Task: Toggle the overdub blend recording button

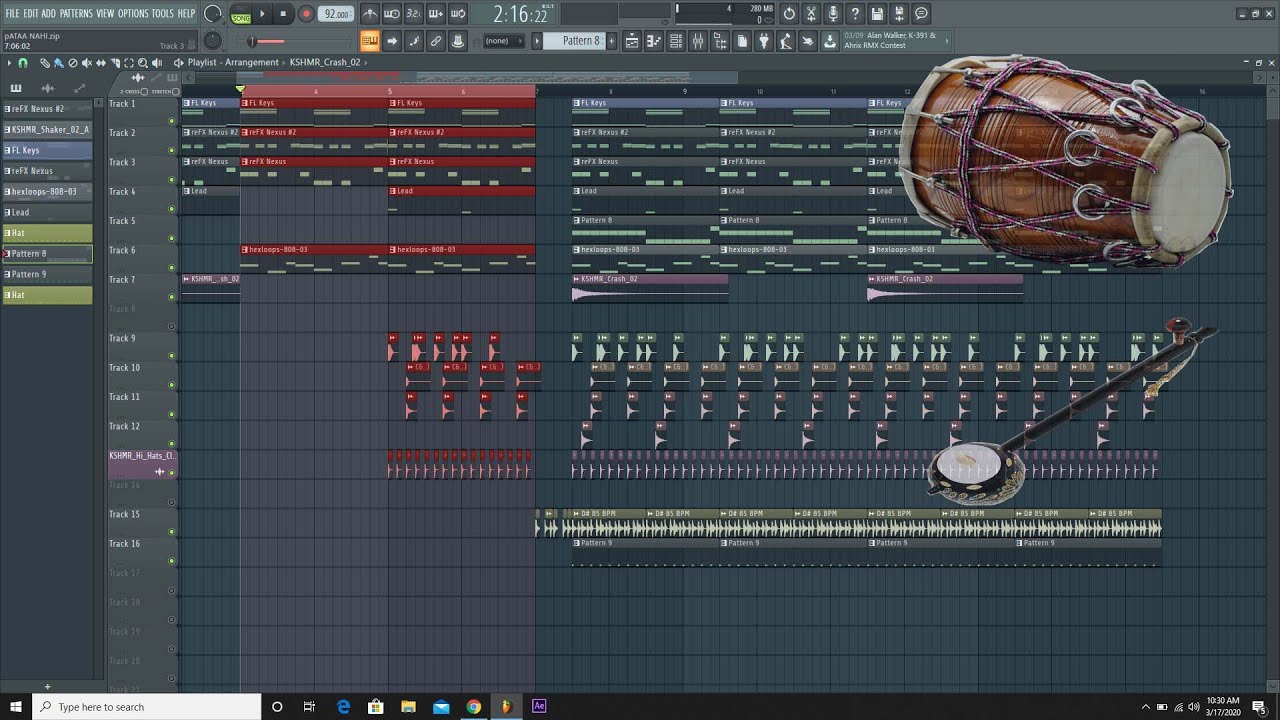Action: 436,14
